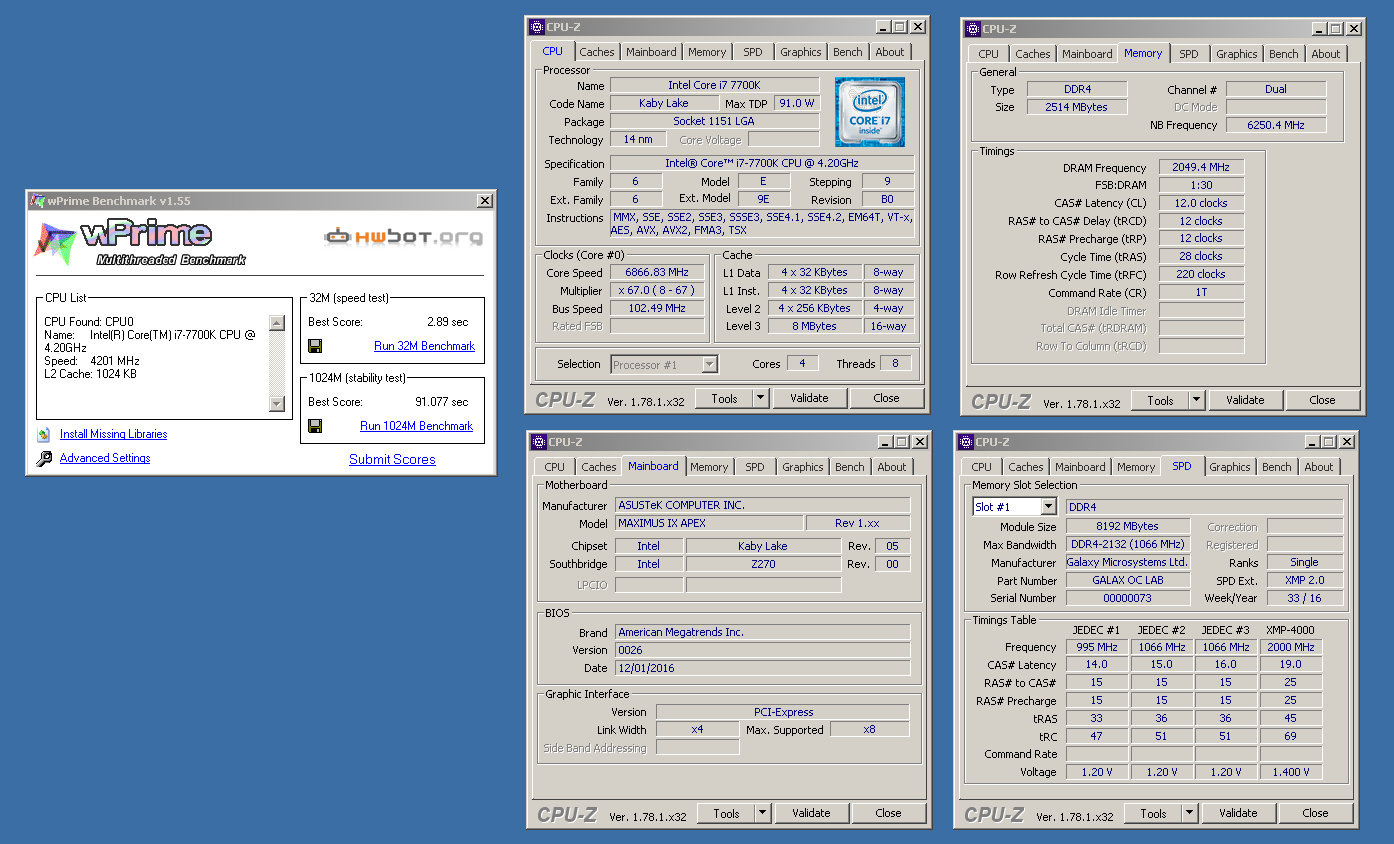Open Caches tab in CPU-Z SPD window
Screen dimensions: 1394x844
click(1026, 467)
